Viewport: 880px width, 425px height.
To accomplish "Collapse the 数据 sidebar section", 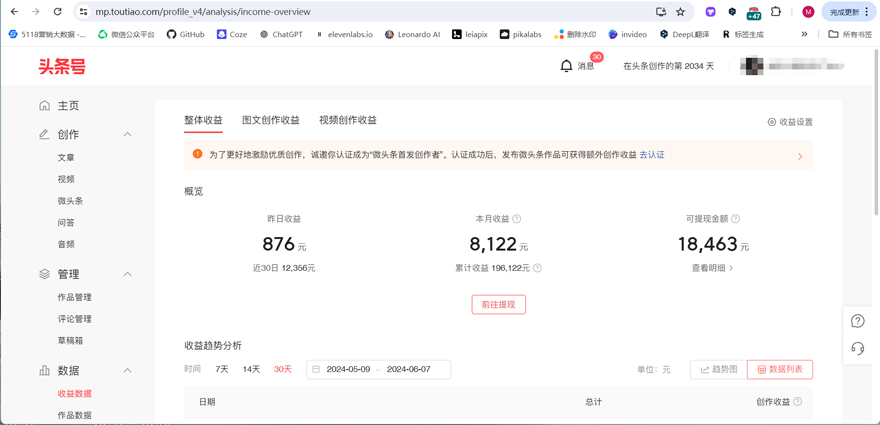I will click(x=127, y=370).
